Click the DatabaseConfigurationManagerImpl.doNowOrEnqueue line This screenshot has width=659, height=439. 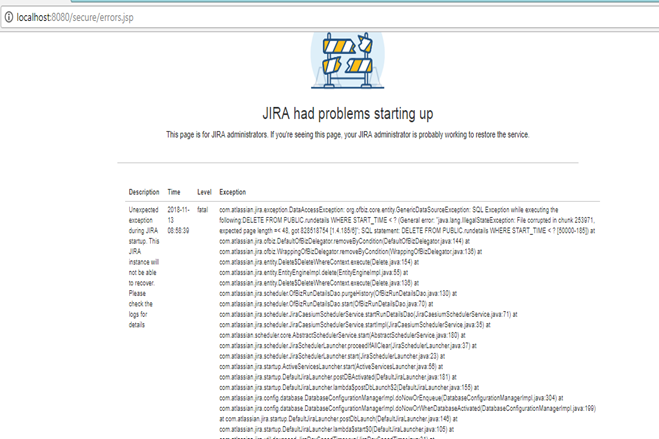point(391,398)
